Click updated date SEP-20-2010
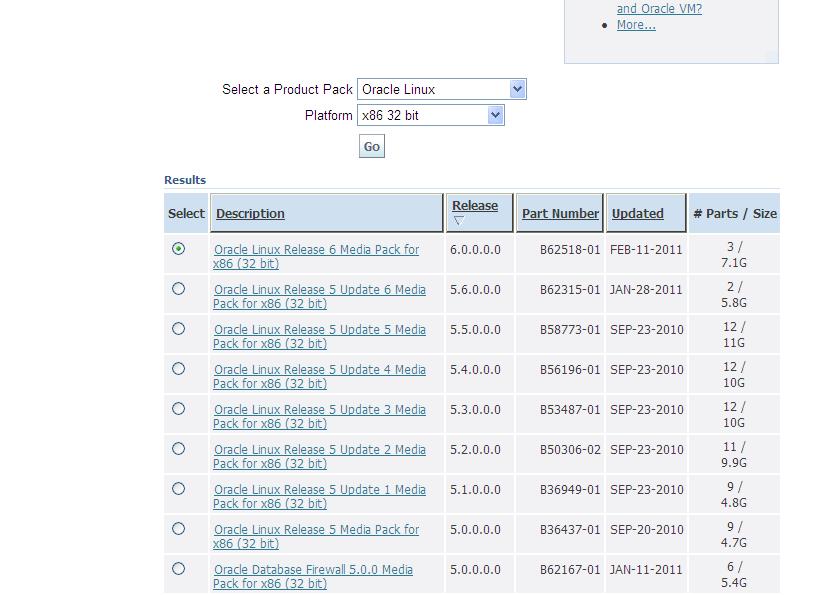 tap(646, 530)
